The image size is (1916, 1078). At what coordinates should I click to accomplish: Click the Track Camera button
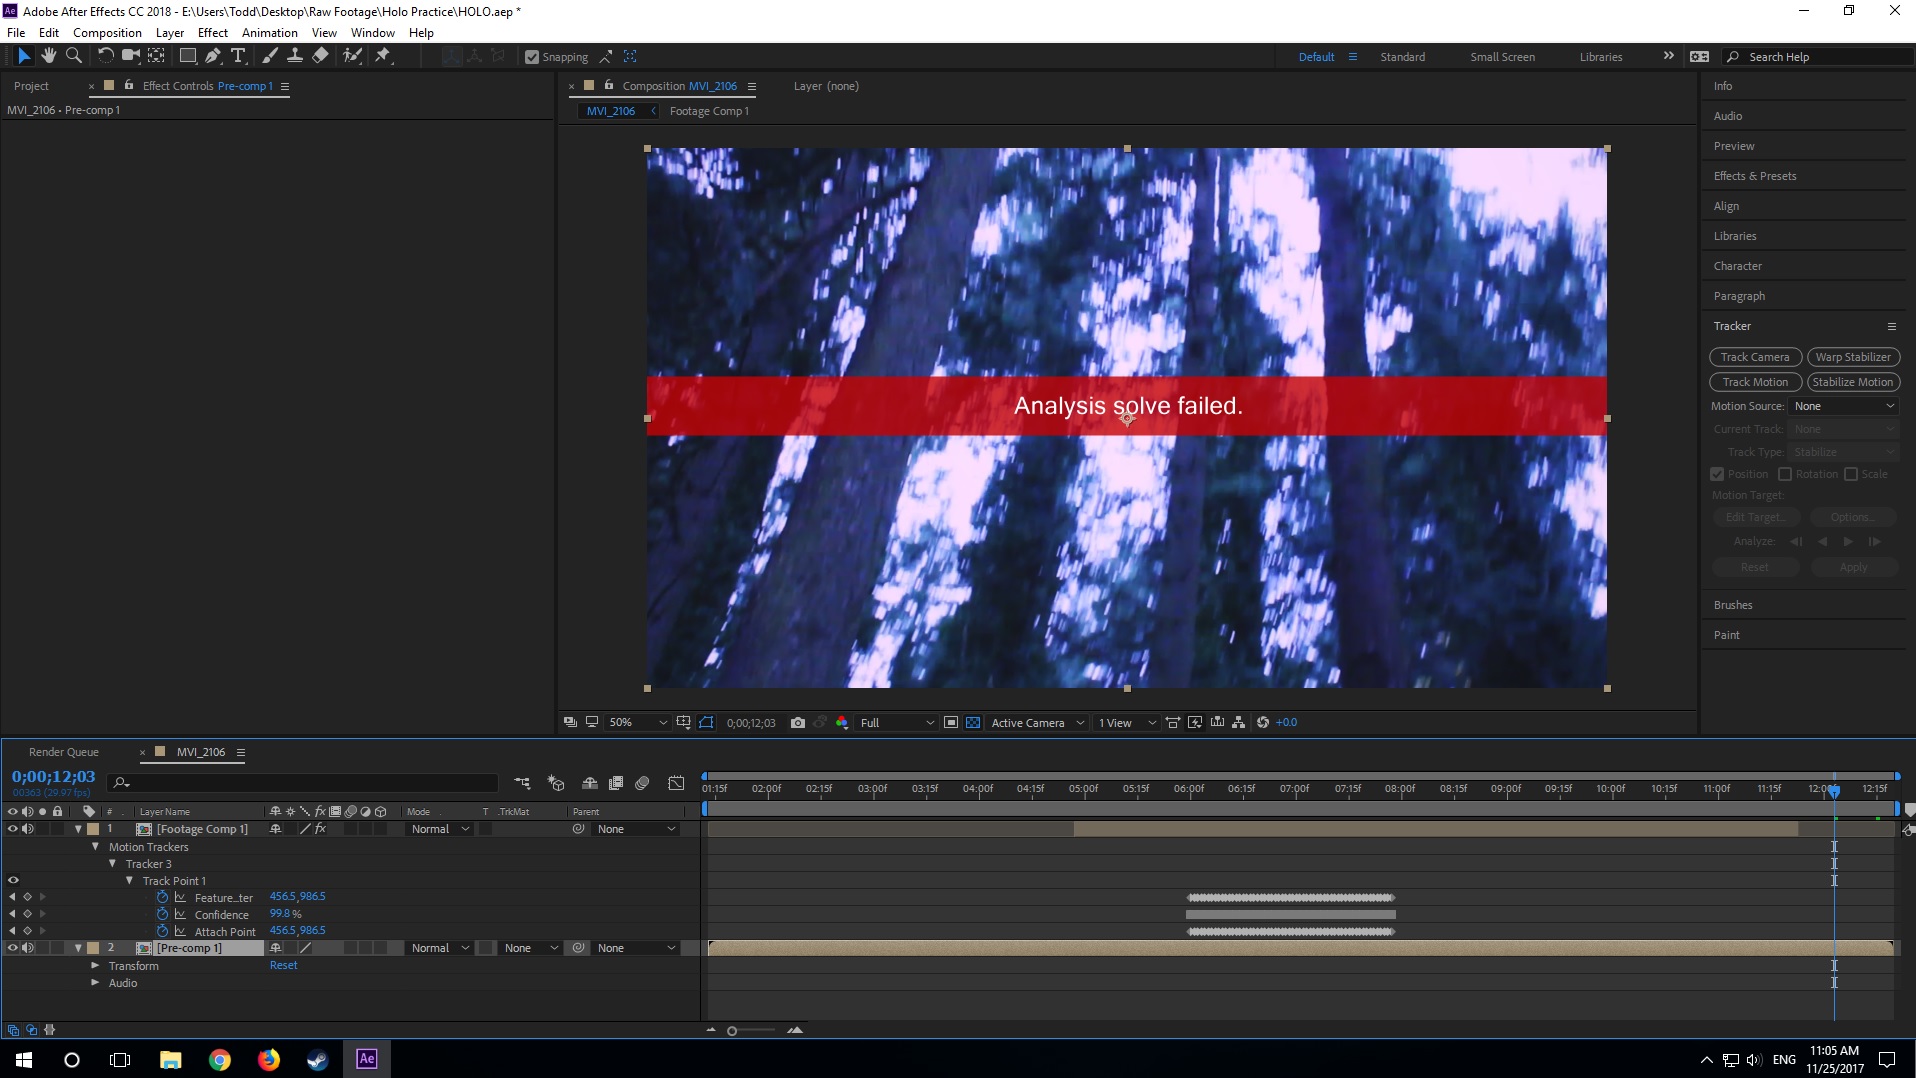click(1754, 357)
